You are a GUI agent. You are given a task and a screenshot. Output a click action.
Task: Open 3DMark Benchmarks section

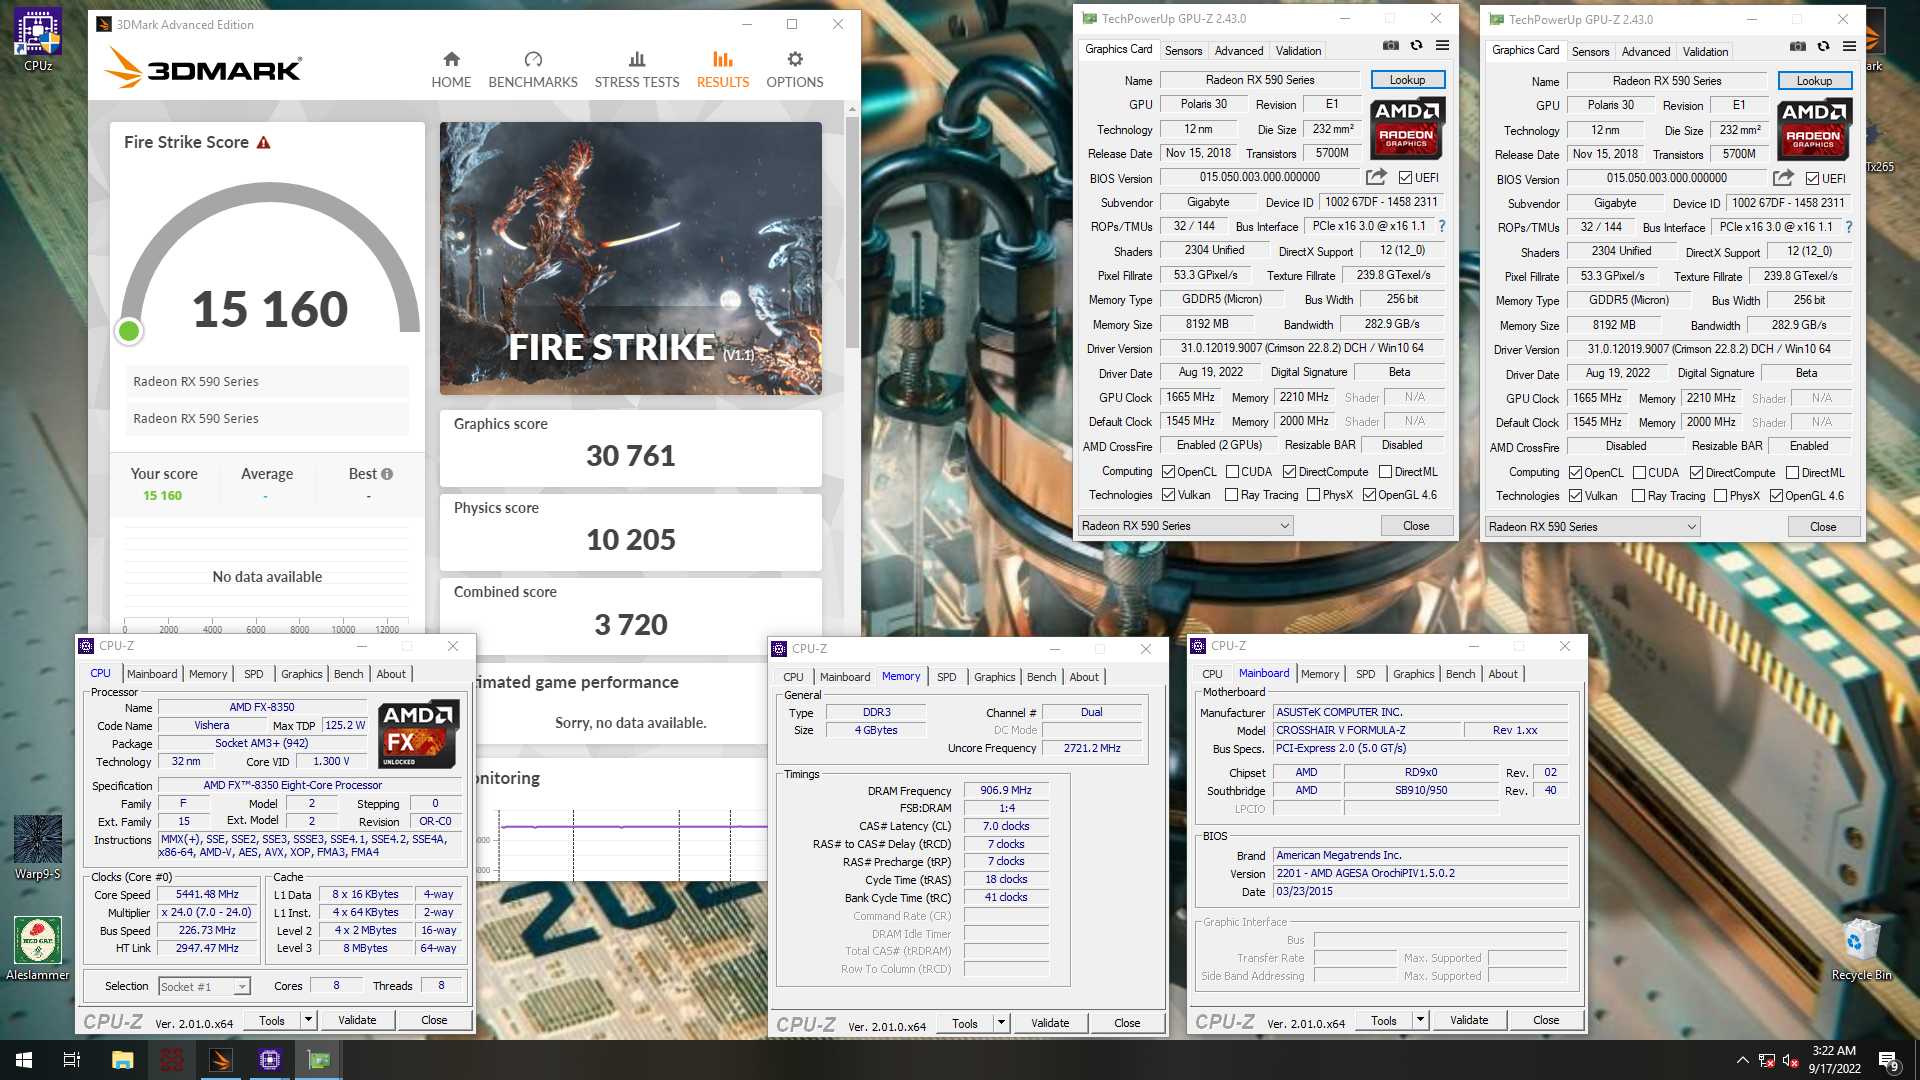533,70
